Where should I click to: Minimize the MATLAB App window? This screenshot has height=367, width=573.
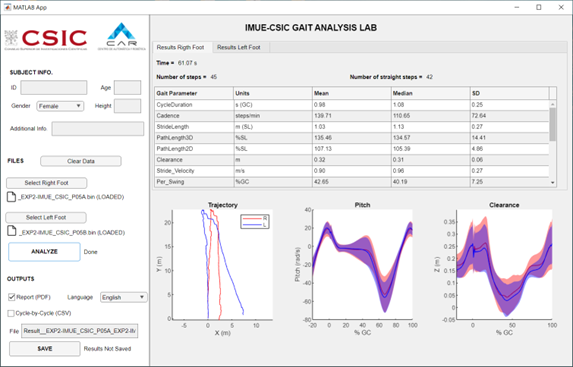tap(517, 7)
